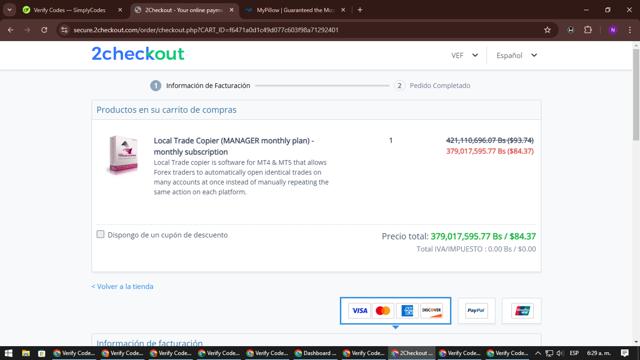Viewport: 640px width, 360px height.
Task: Go back to previous page
Action: [x=11, y=30]
